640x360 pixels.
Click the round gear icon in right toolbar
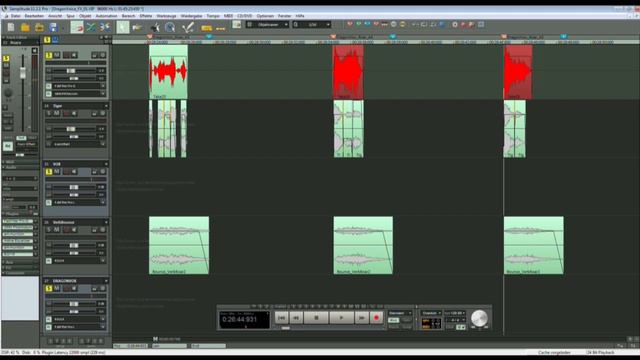pos(455,24)
